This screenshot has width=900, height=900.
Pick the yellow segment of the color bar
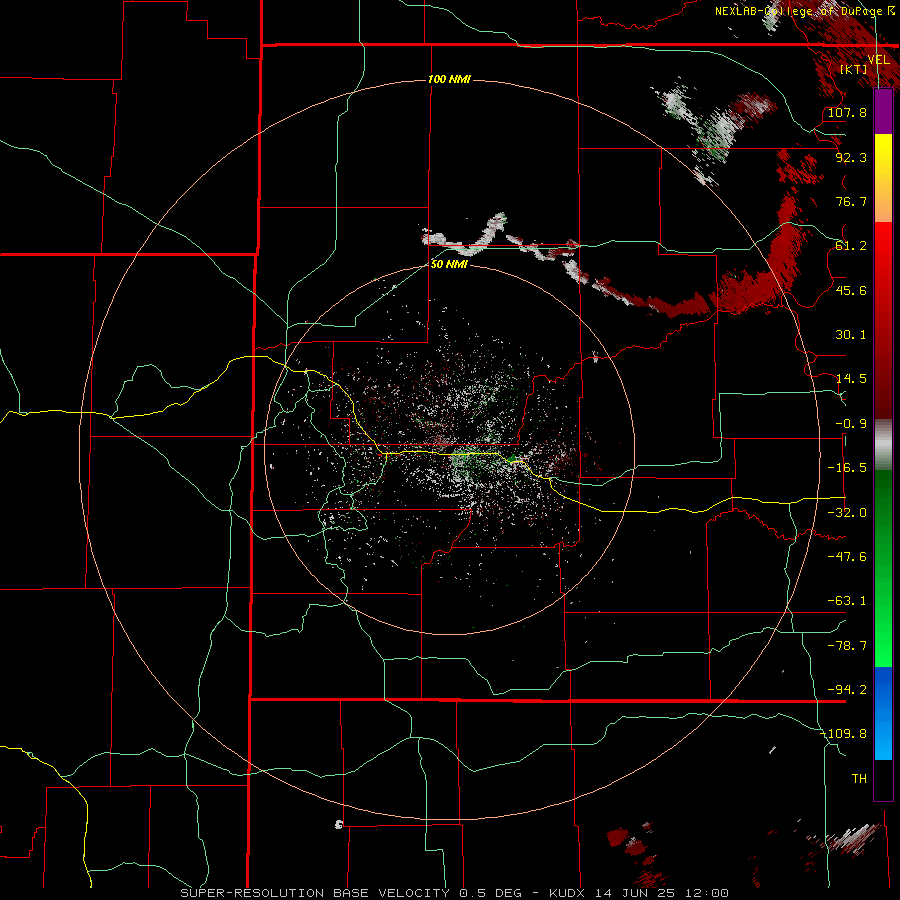click(x=883, y=156)
